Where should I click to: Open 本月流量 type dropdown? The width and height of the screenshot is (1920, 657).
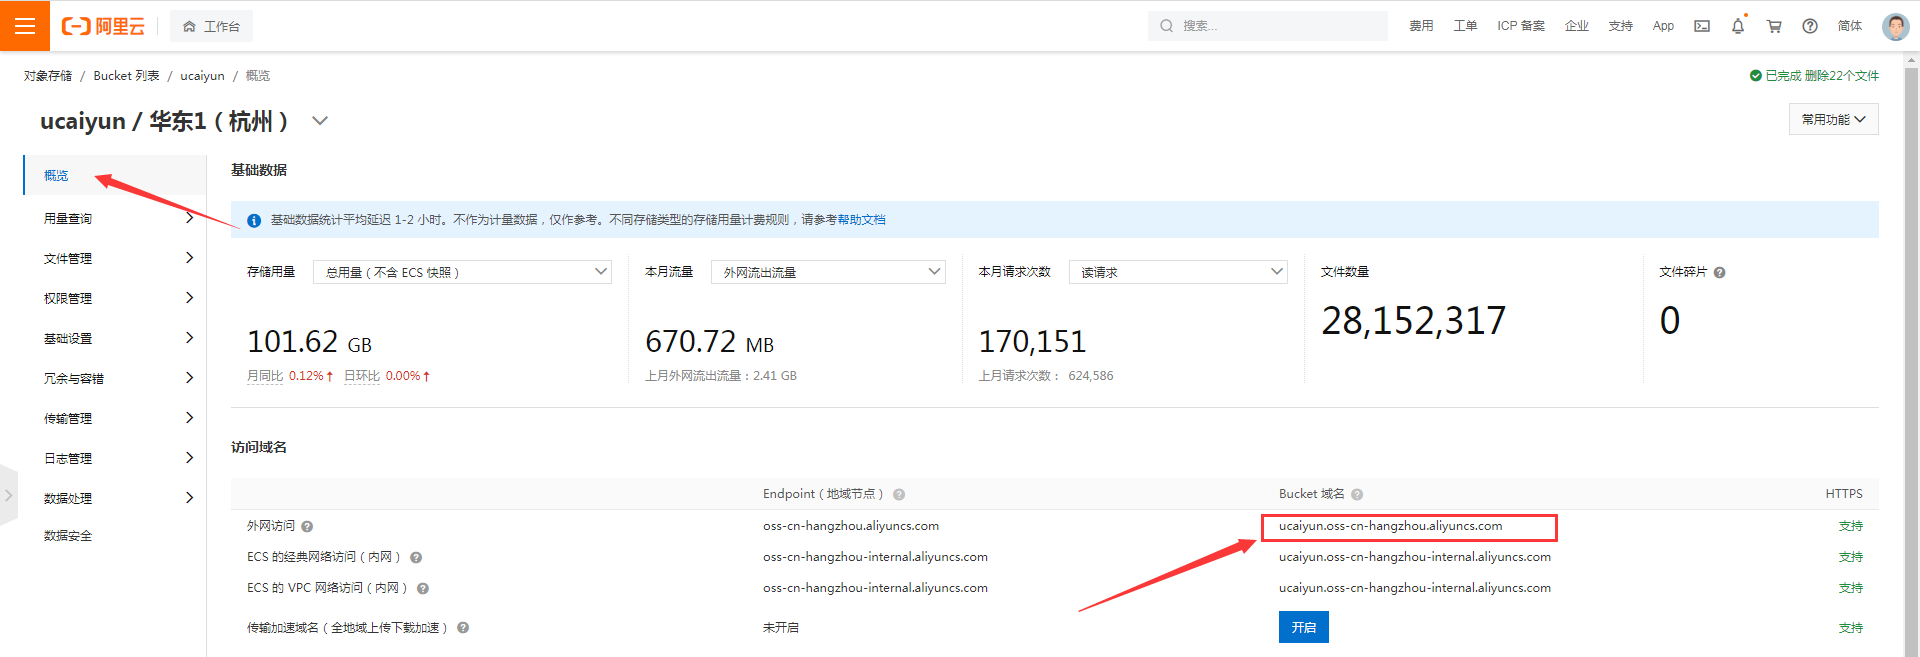click(x=828, y=272)
